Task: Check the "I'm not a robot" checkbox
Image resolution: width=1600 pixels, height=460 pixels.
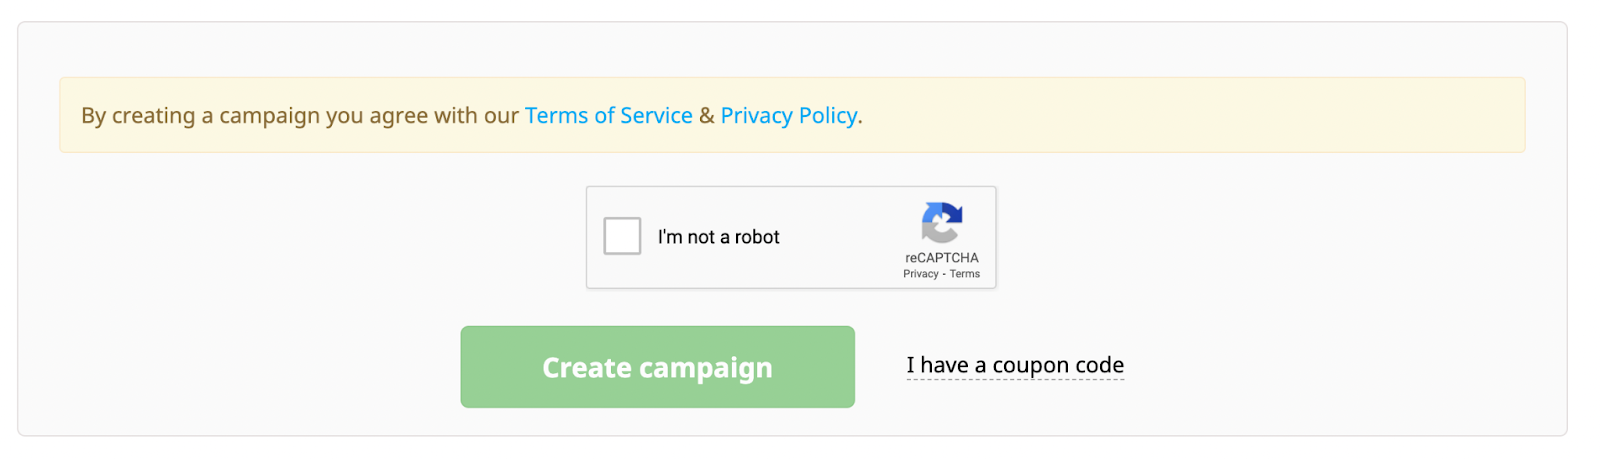Action: 622,237
